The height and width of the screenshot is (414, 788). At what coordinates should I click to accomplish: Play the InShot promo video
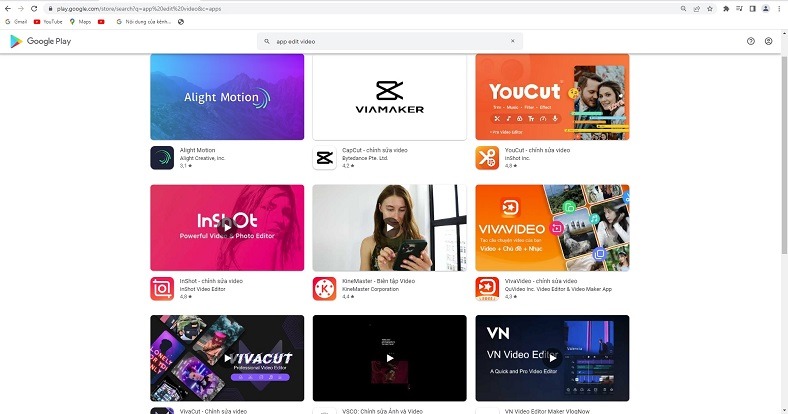click(x=227, y=228)
